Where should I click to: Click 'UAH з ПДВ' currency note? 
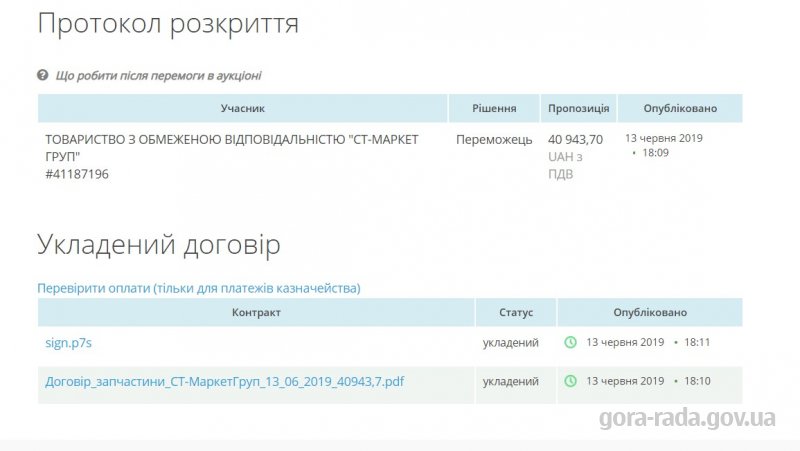tap(565, 165)
